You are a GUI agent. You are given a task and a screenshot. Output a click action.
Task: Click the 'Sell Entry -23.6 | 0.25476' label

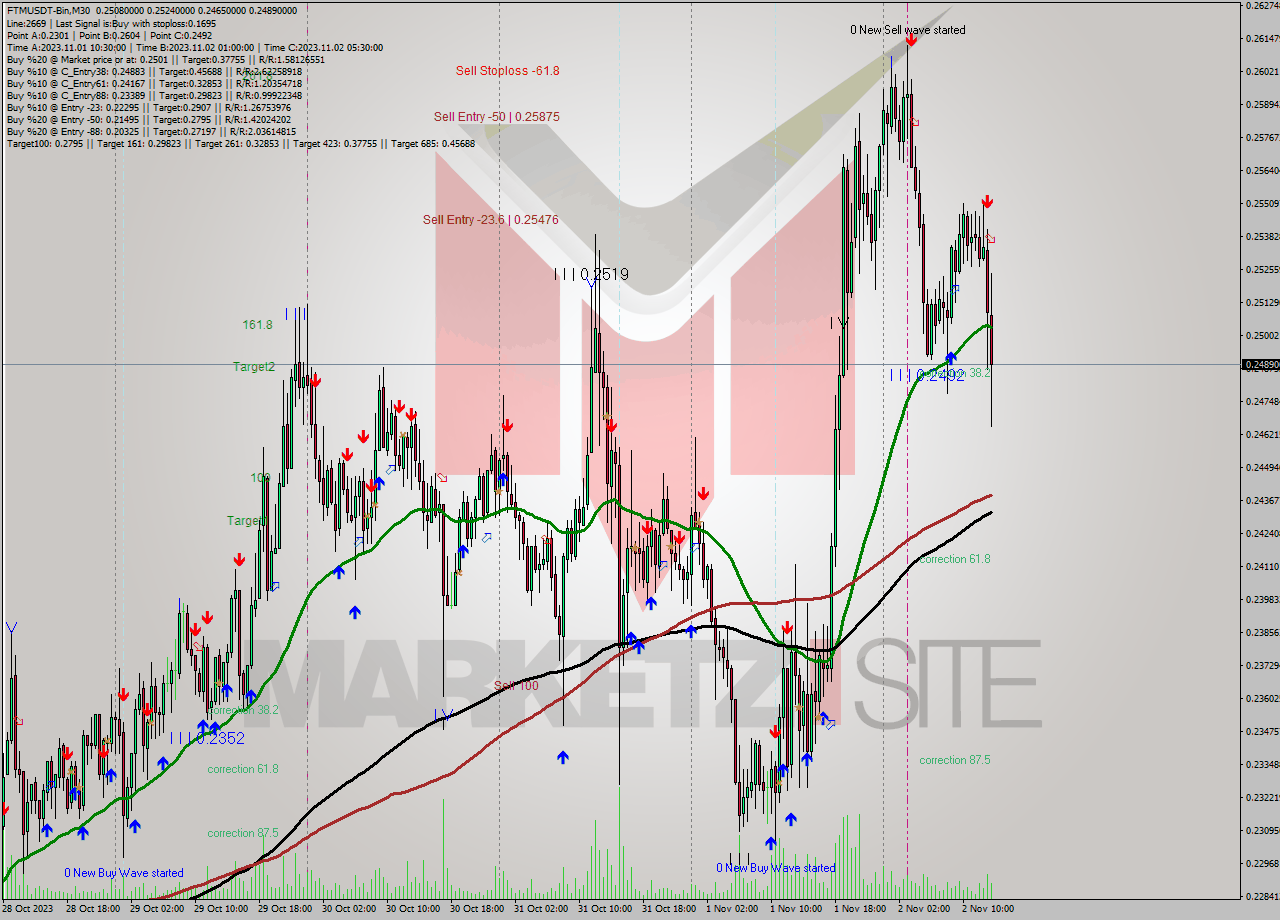pos(490,220)
